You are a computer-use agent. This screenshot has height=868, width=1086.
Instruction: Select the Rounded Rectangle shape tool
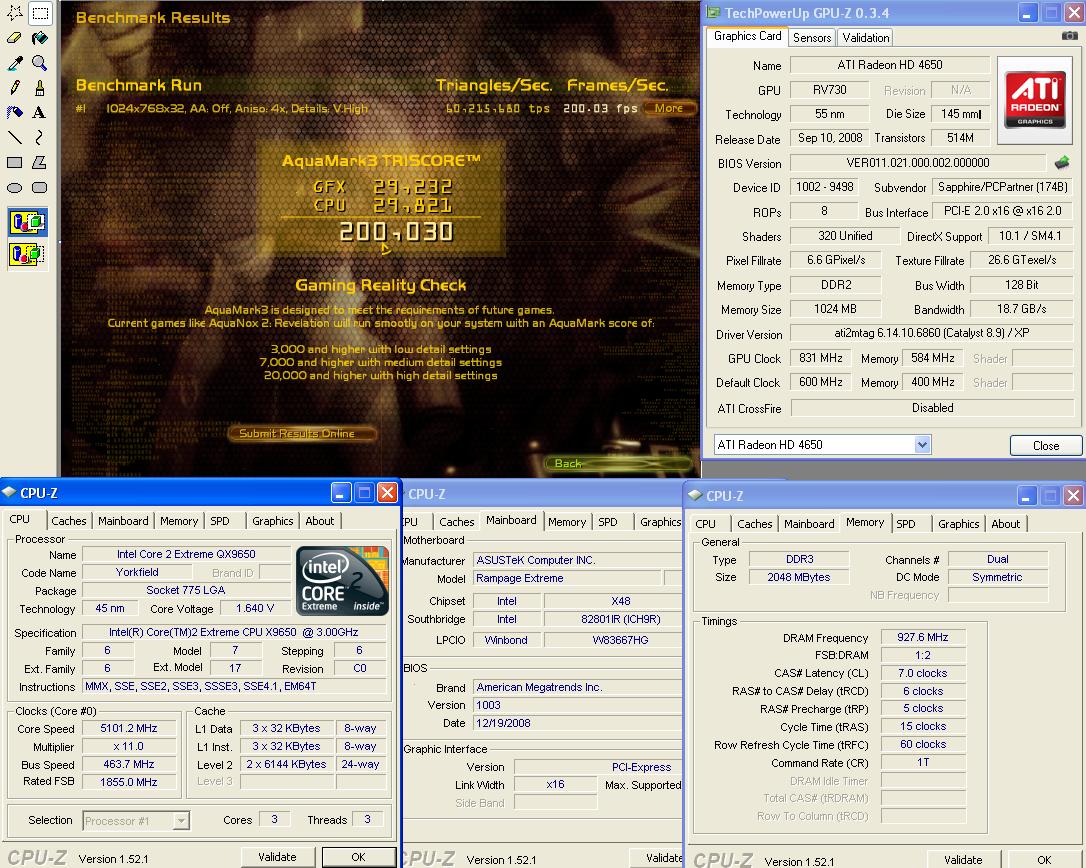pos(39,187)
